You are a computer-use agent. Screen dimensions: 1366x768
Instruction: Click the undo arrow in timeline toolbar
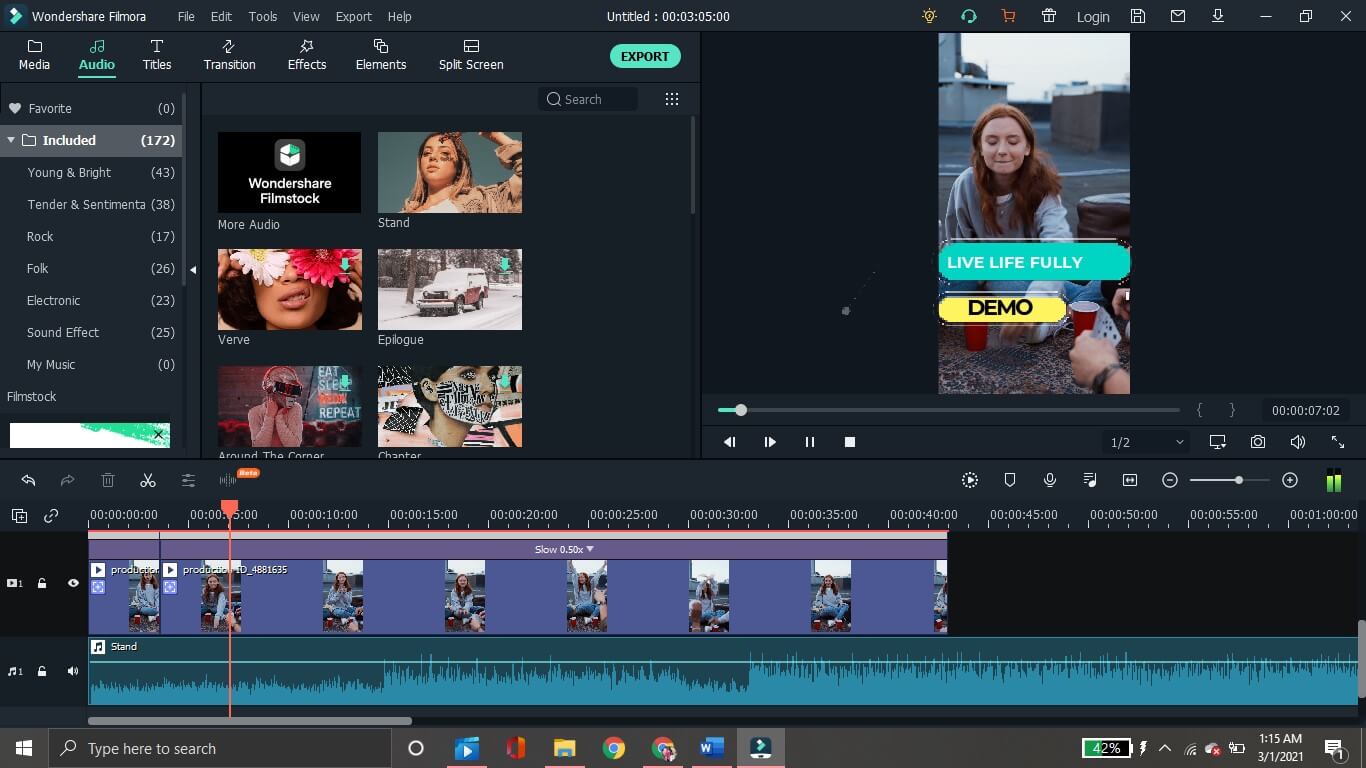tap(28, 481)
